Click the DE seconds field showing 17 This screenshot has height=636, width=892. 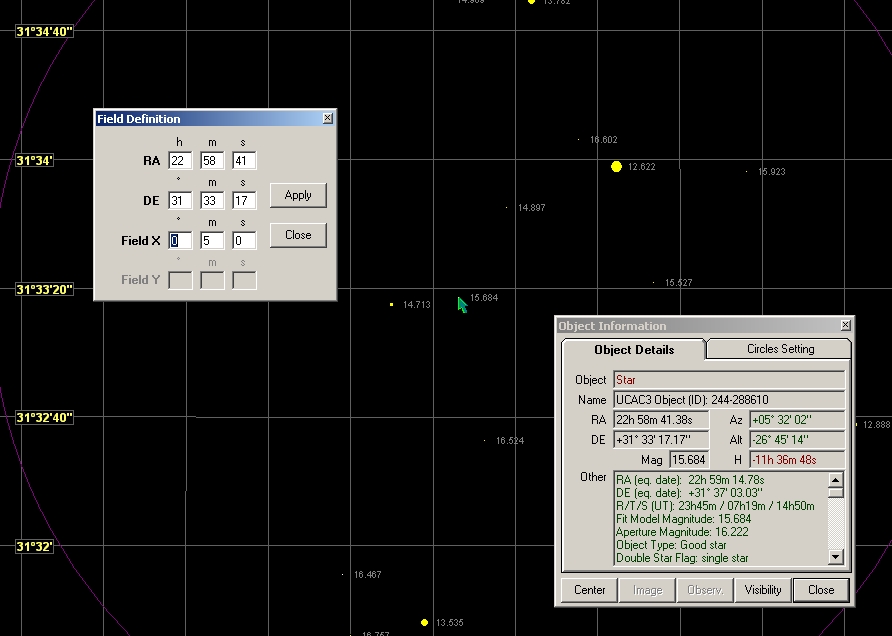243,200
